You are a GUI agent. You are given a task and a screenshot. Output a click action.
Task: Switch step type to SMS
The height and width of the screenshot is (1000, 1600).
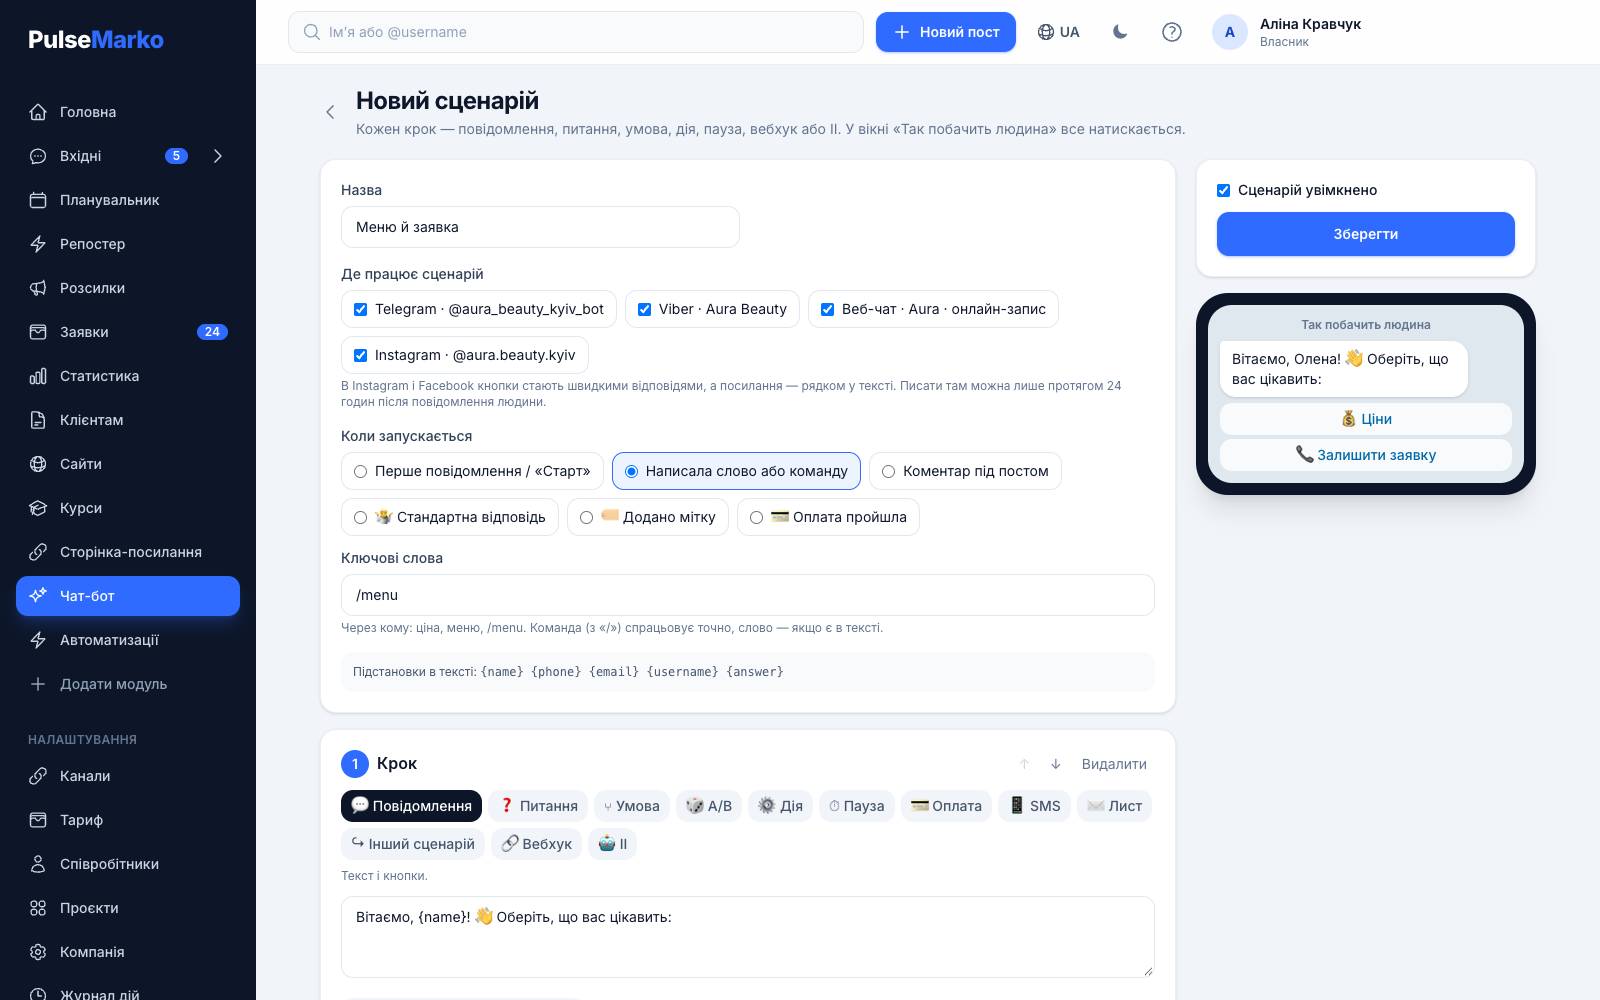[1034, 806]
